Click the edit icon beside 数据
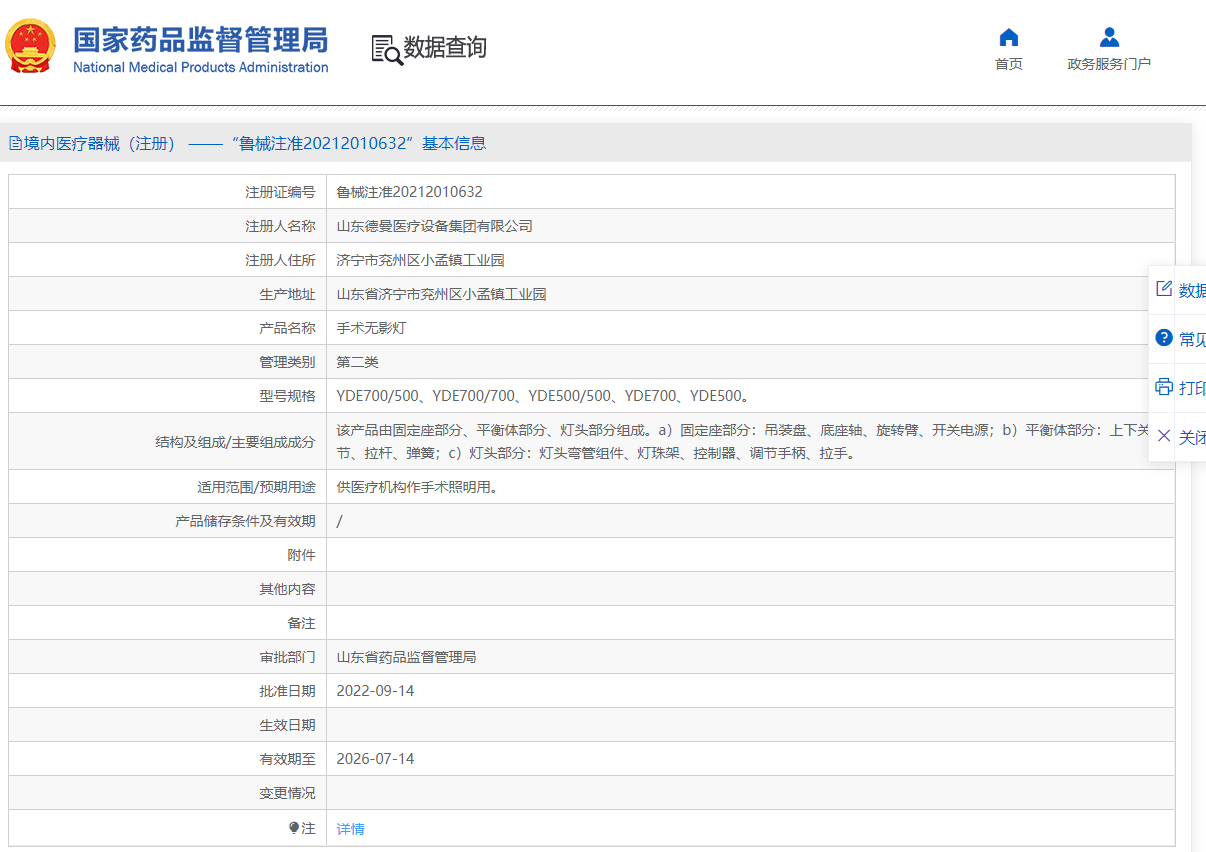The height and width of the screenshot is (852, 1206). 1163,289
